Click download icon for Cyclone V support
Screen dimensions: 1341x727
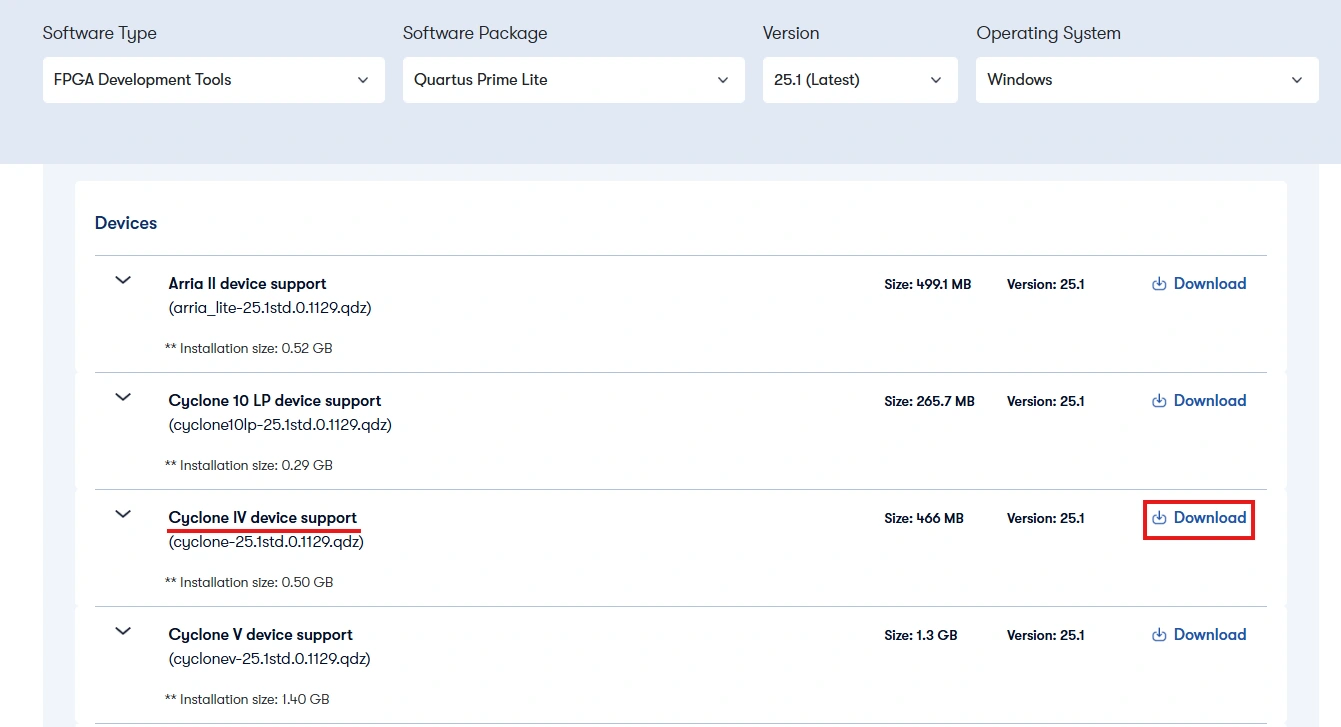tap(1159, 635)
